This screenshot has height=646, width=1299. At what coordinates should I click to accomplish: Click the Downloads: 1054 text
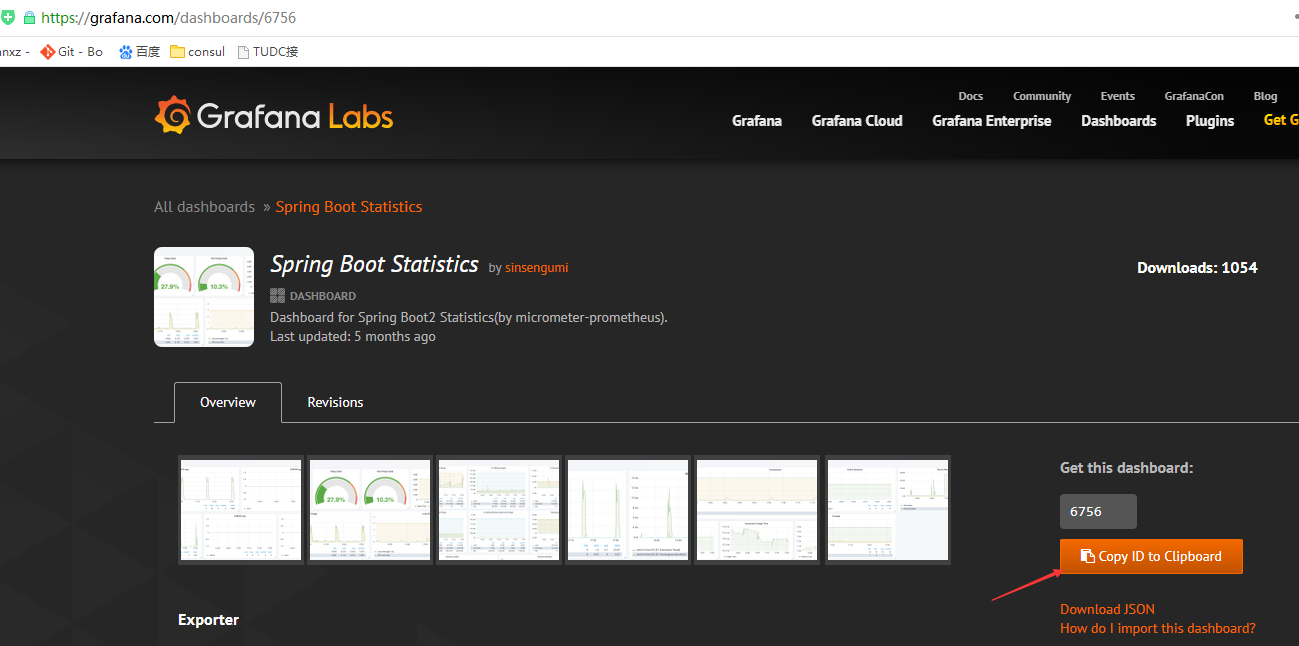1197,268
